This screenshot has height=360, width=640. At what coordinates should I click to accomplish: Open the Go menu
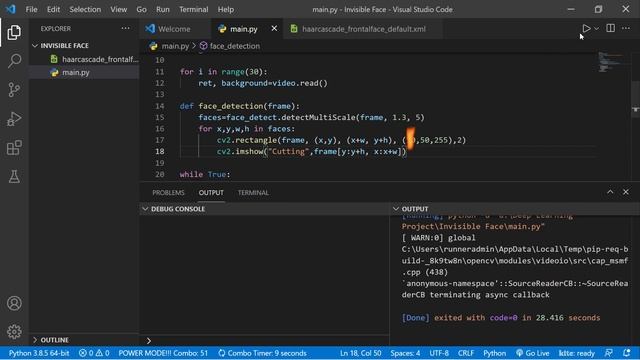142,9
